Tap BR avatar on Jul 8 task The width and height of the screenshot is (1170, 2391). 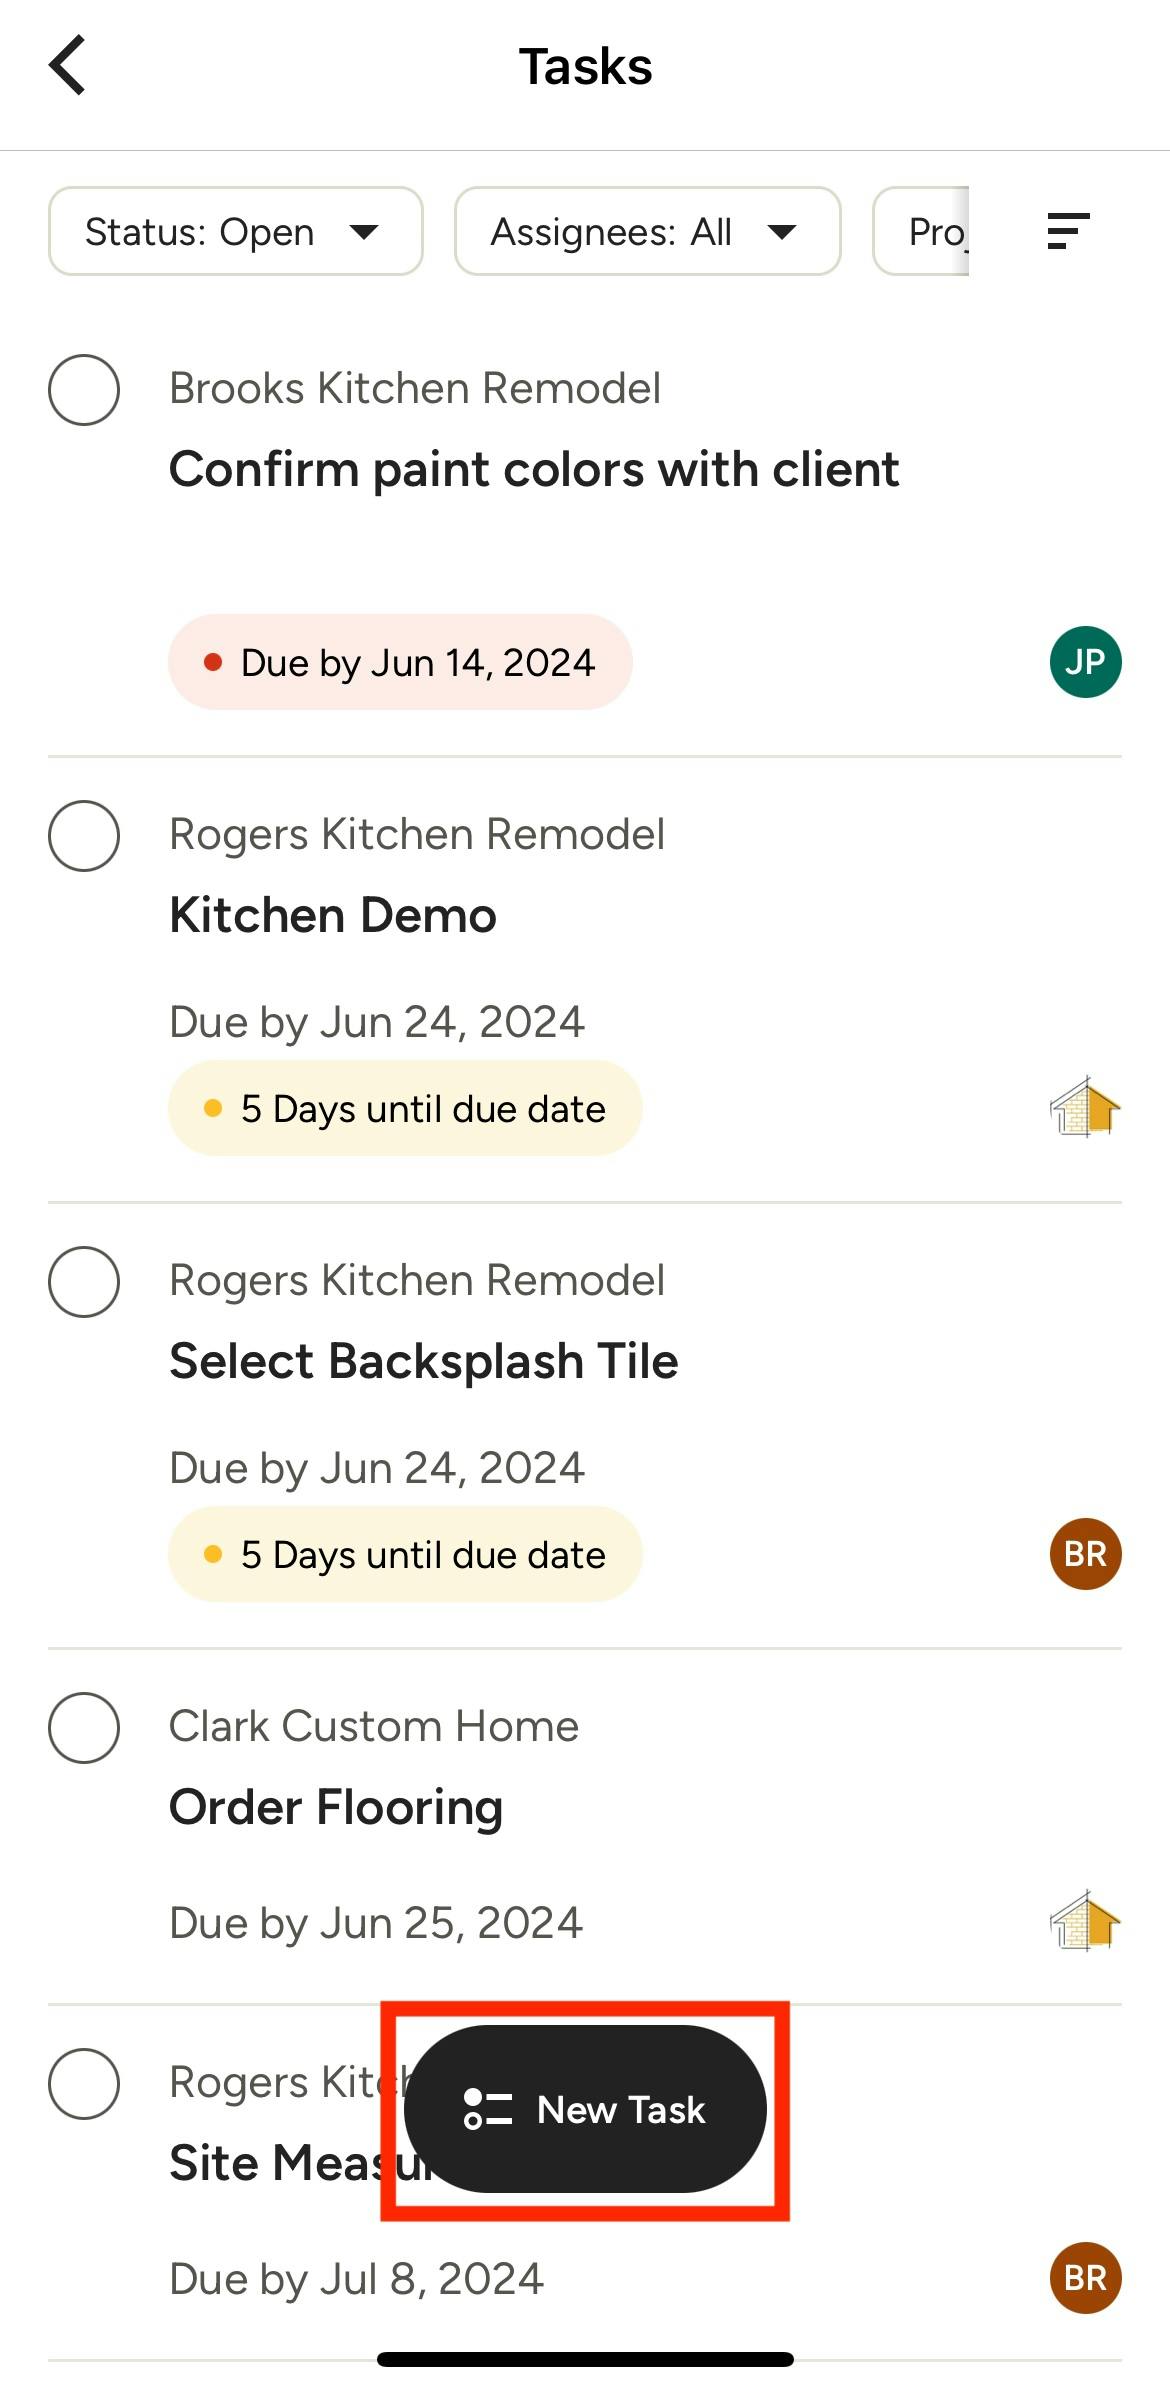(1085, 2278)
